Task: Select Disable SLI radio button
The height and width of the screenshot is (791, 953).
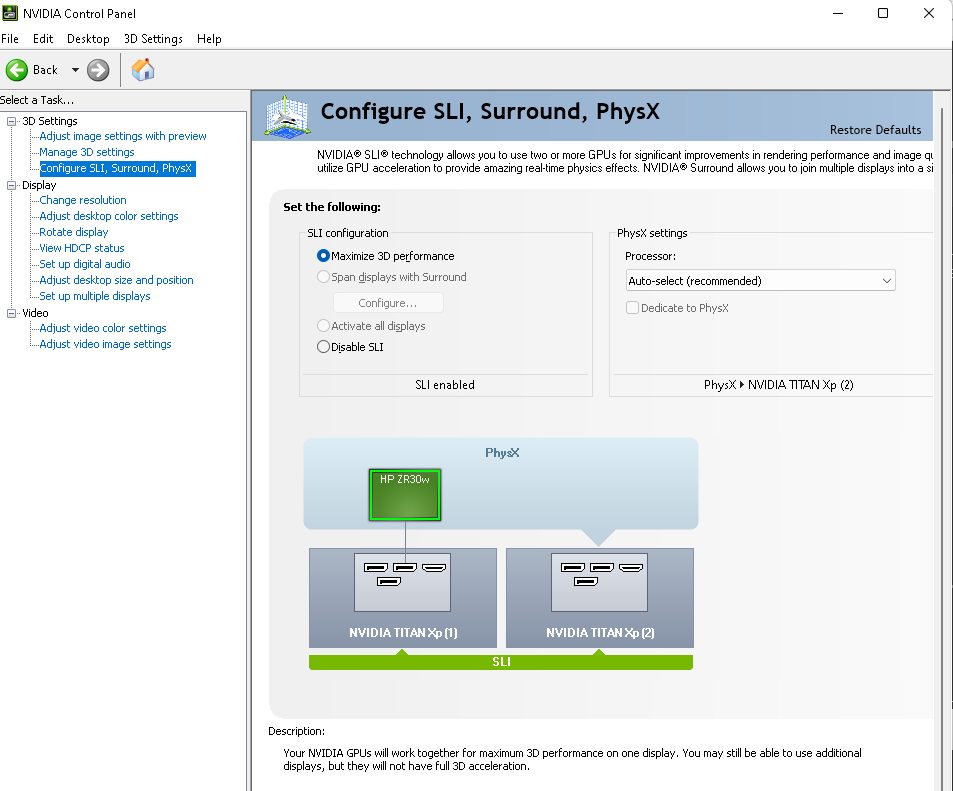Action: (x=323, y=347)
